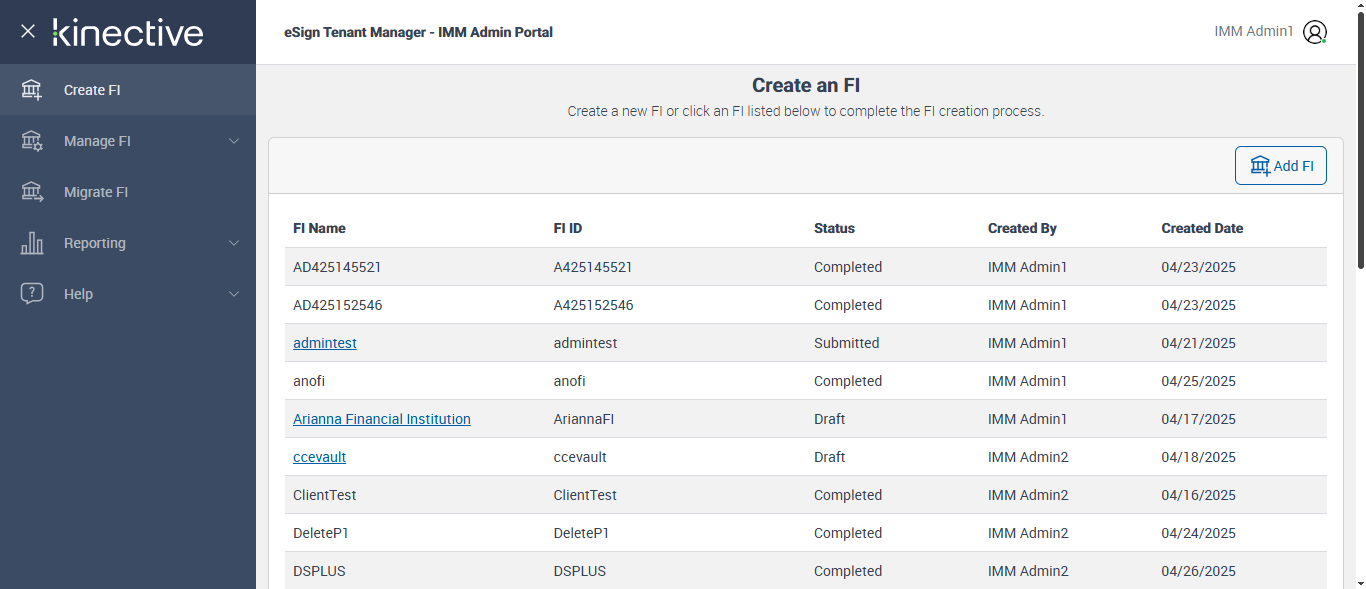Click the Migrate FI arrow-bank icon
This screenshot has width=1366, height=589.
[x=32, y=192]
